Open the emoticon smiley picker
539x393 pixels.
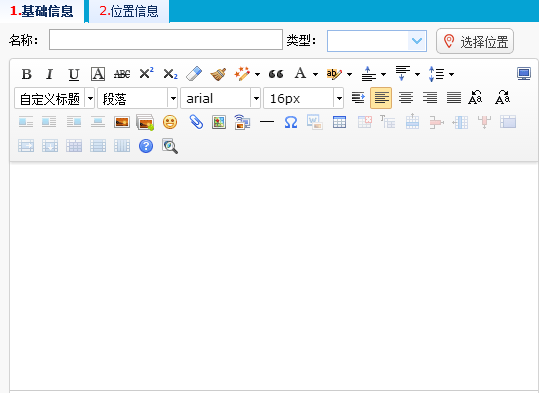pos(170,122)
